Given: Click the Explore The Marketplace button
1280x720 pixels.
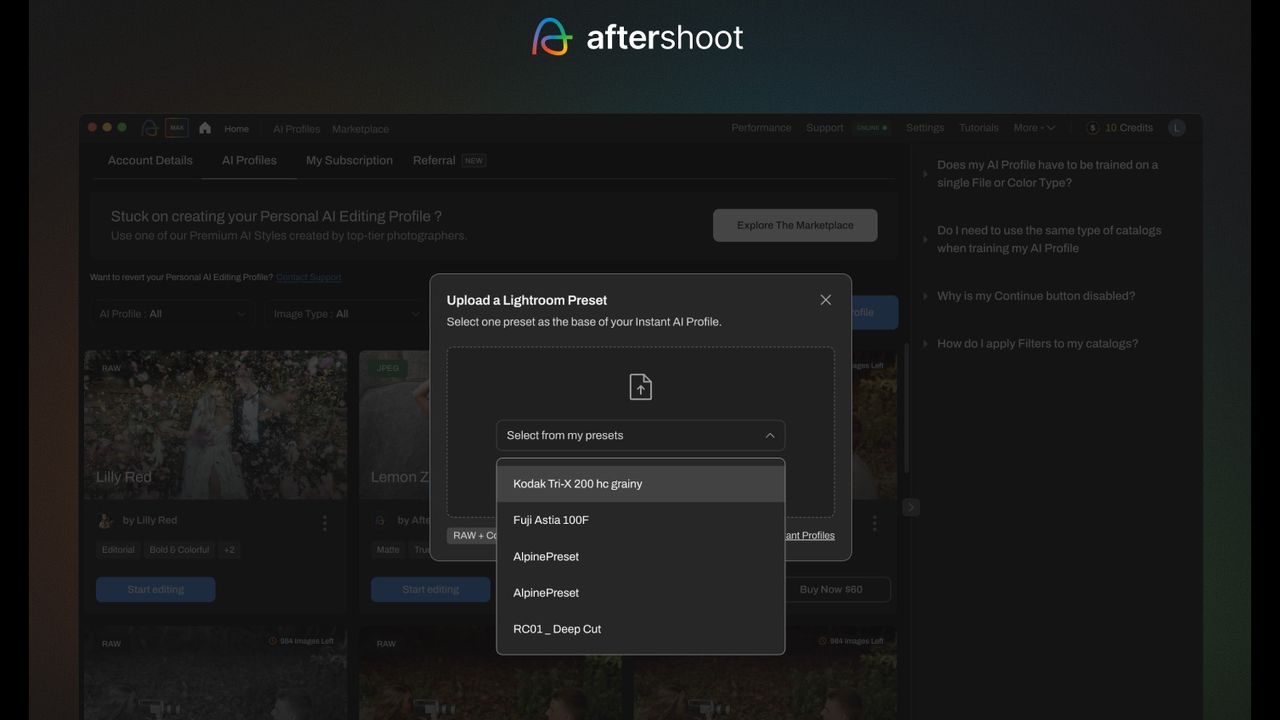Looking at the screenshot, I should tap(795, 225).
